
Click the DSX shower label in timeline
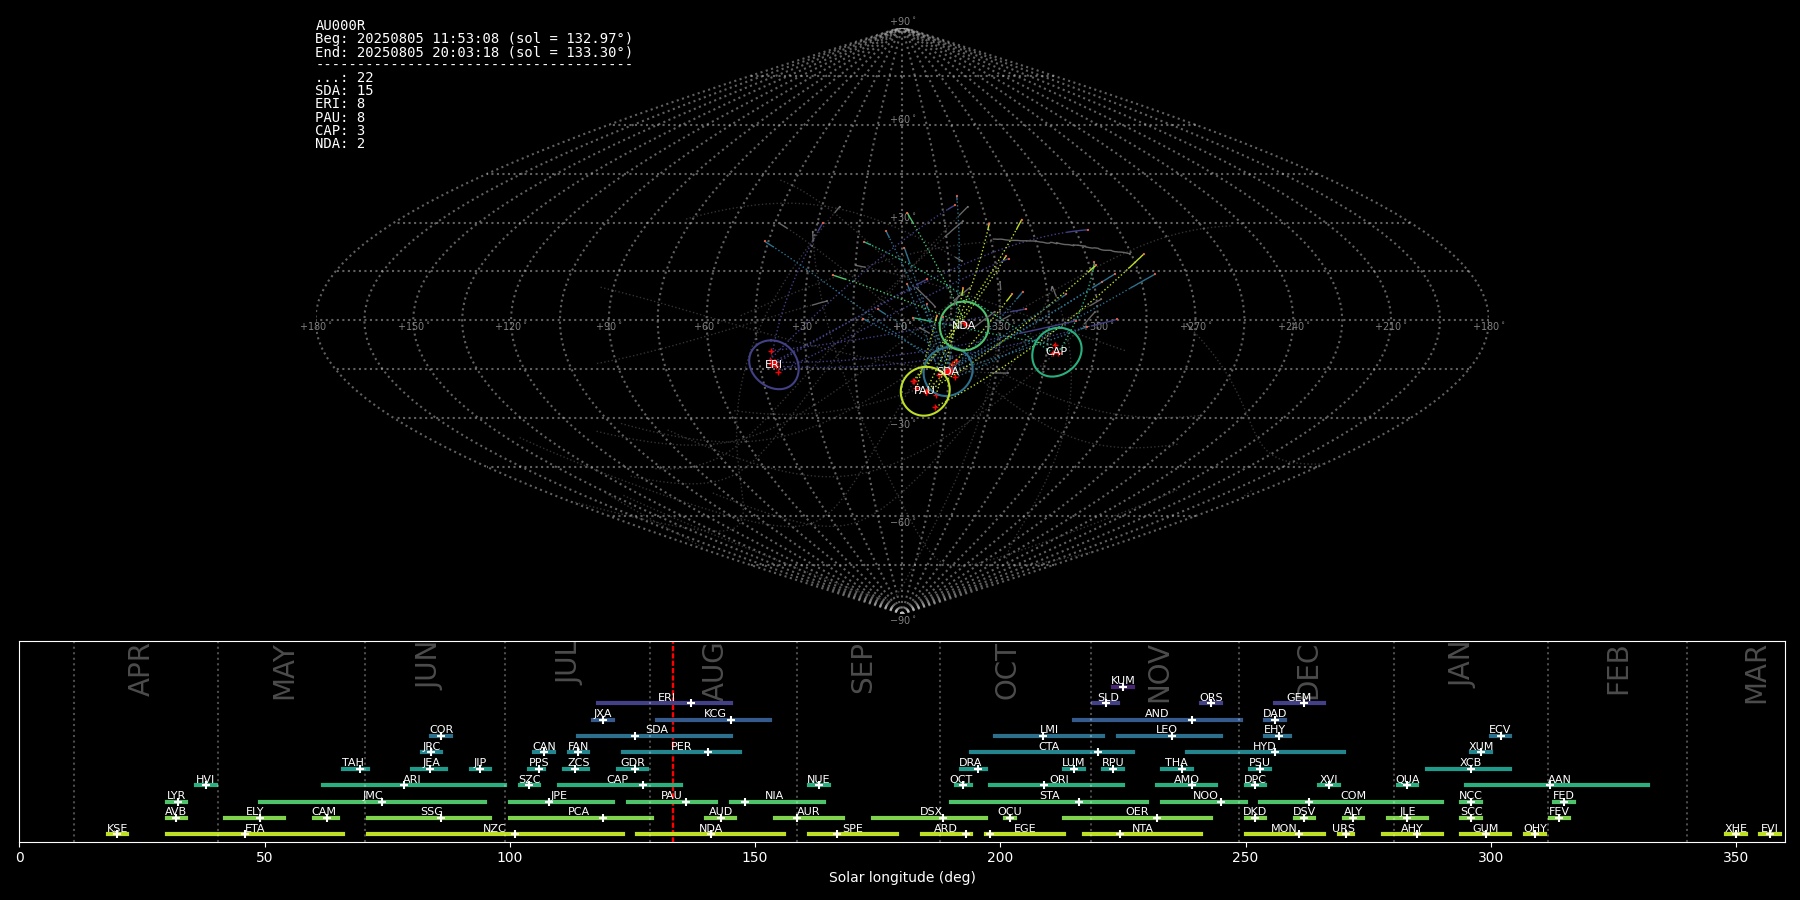[x=931, y=812]
